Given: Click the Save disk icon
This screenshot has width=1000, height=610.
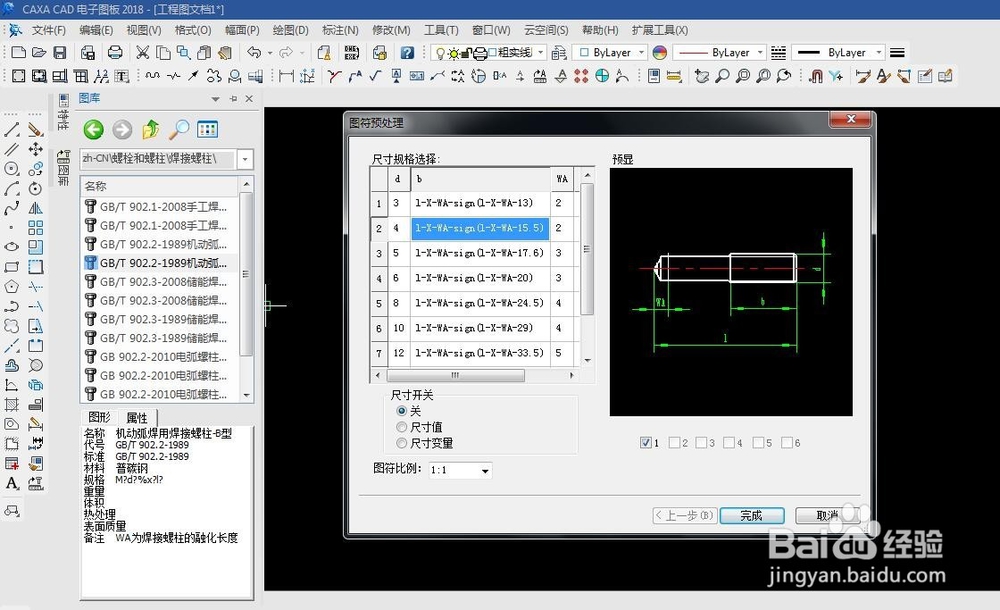Looking at the screenshot, I should click(x=59, y=52).
